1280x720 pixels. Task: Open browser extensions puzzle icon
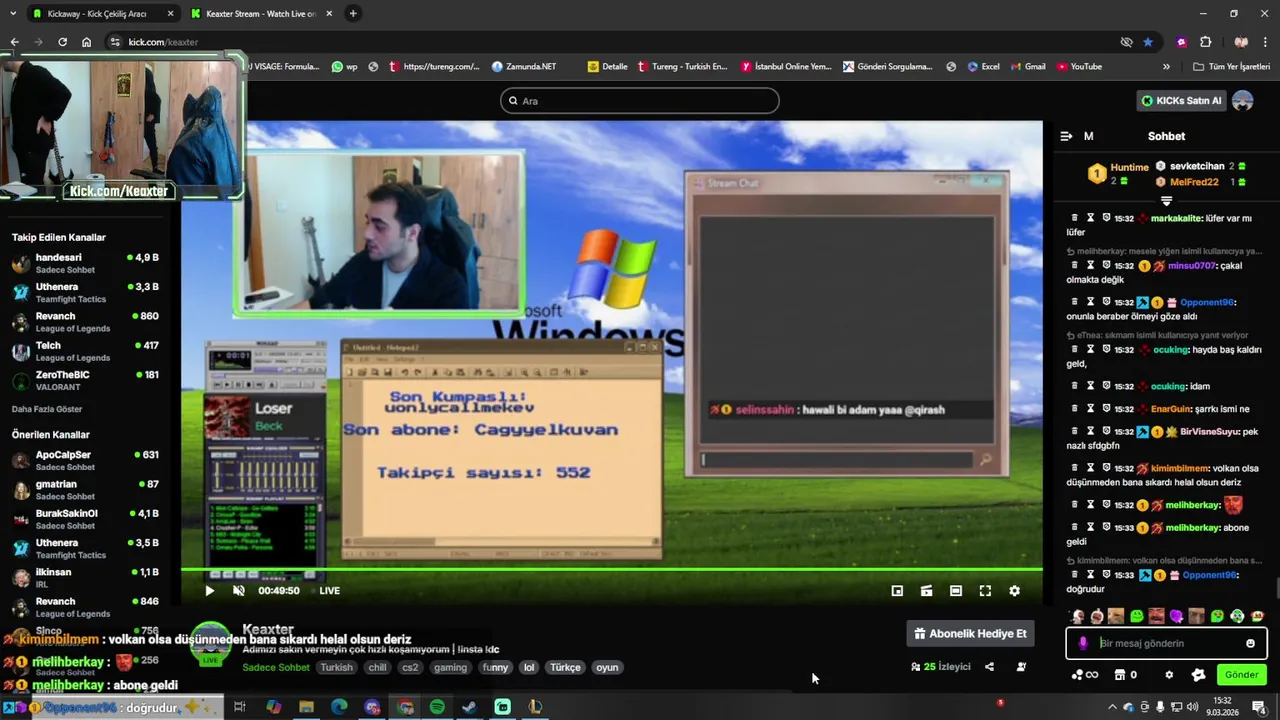coord(1205,42)
